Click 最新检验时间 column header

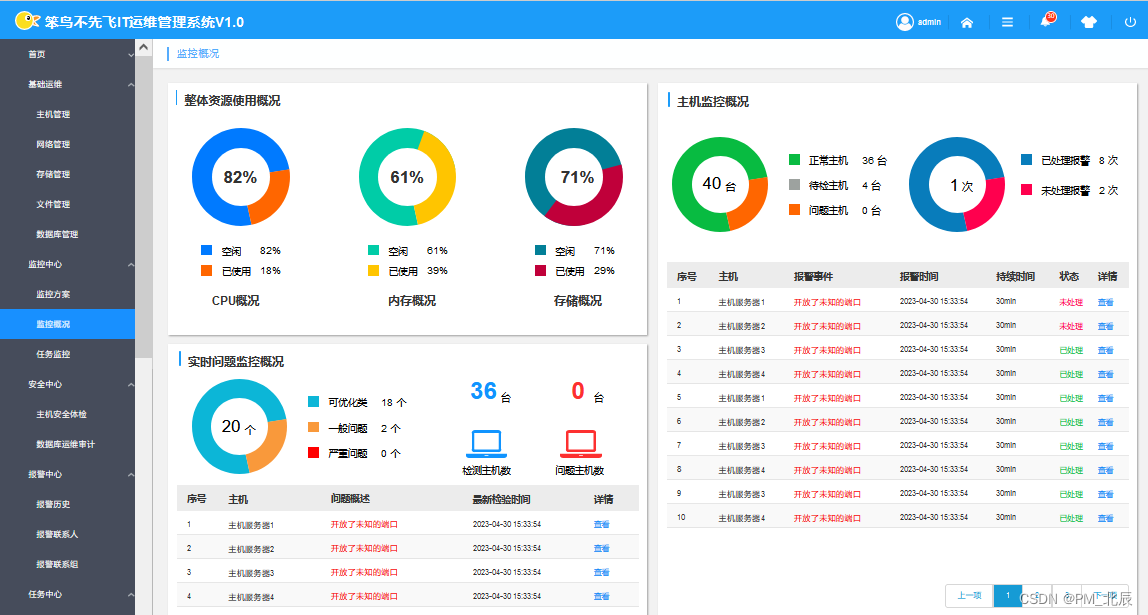point(502,499)
